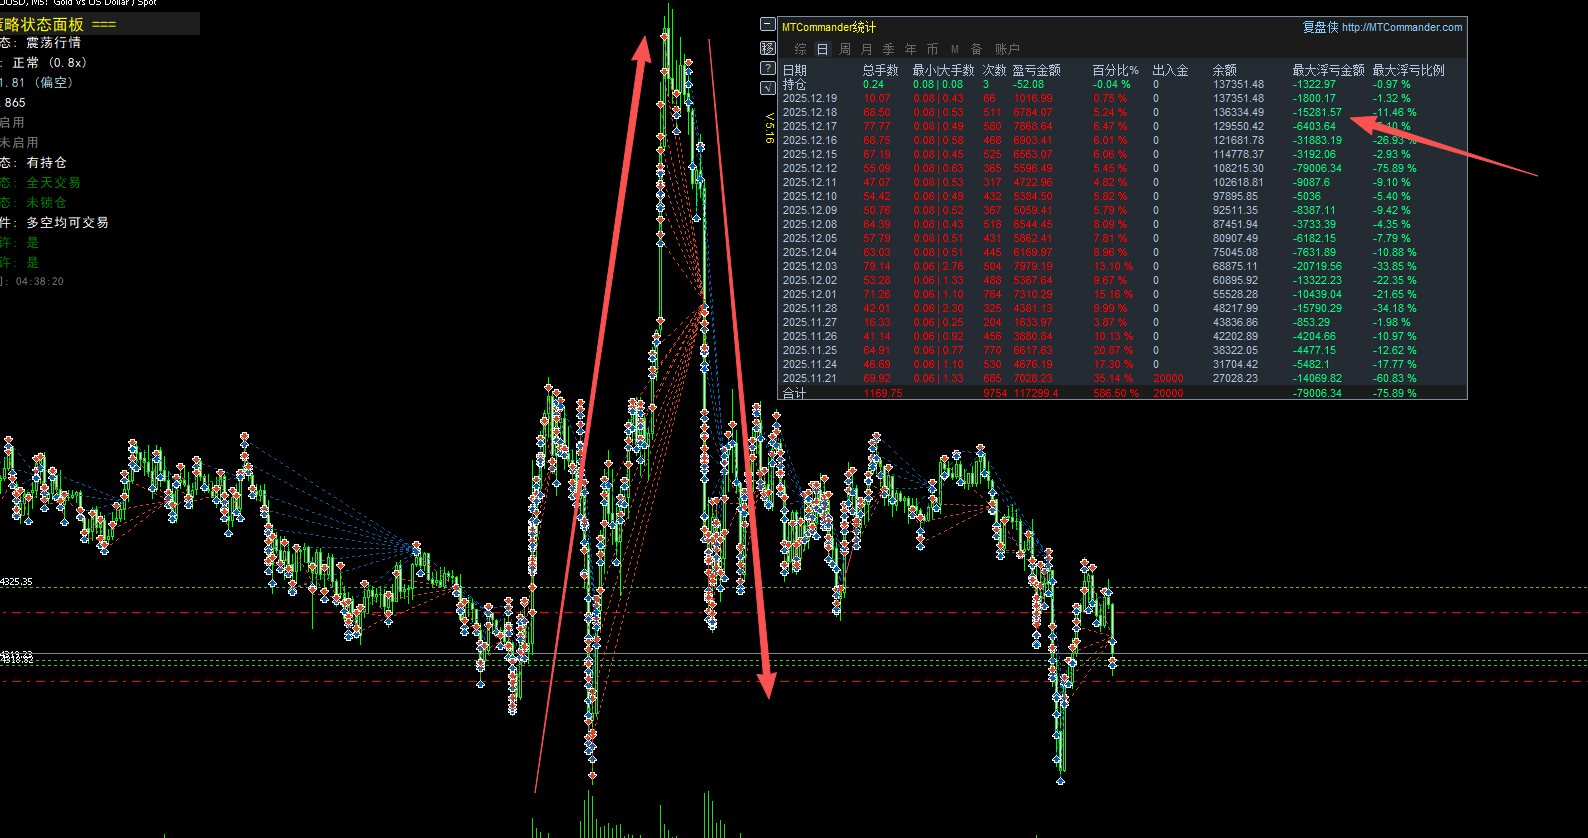
Task: Click the 最大浮亏比例 column header
Action: [1408, 70]
